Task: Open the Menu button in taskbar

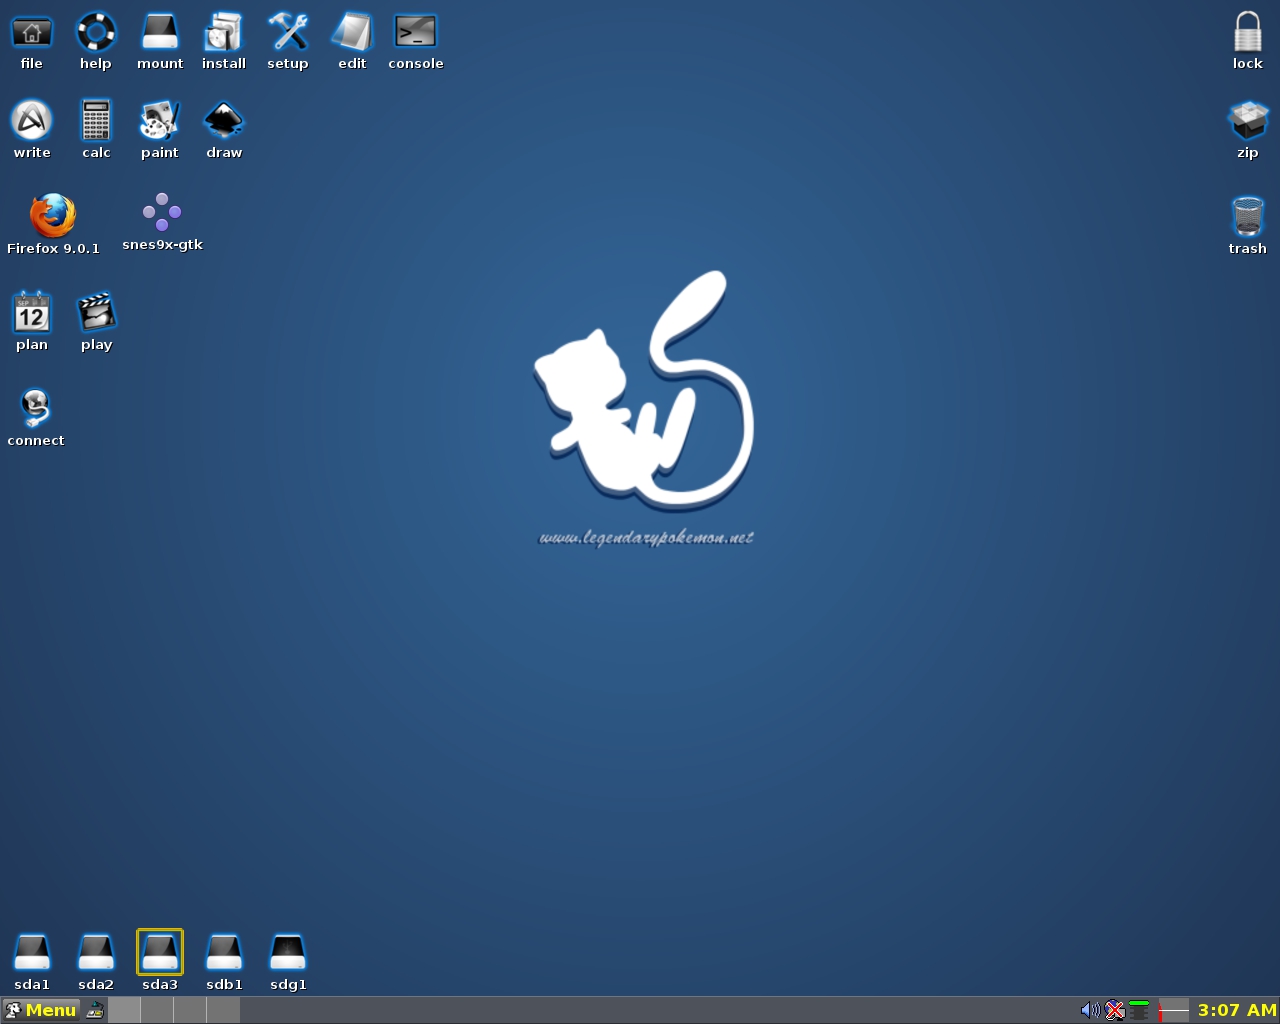Action: point(41,1010)
